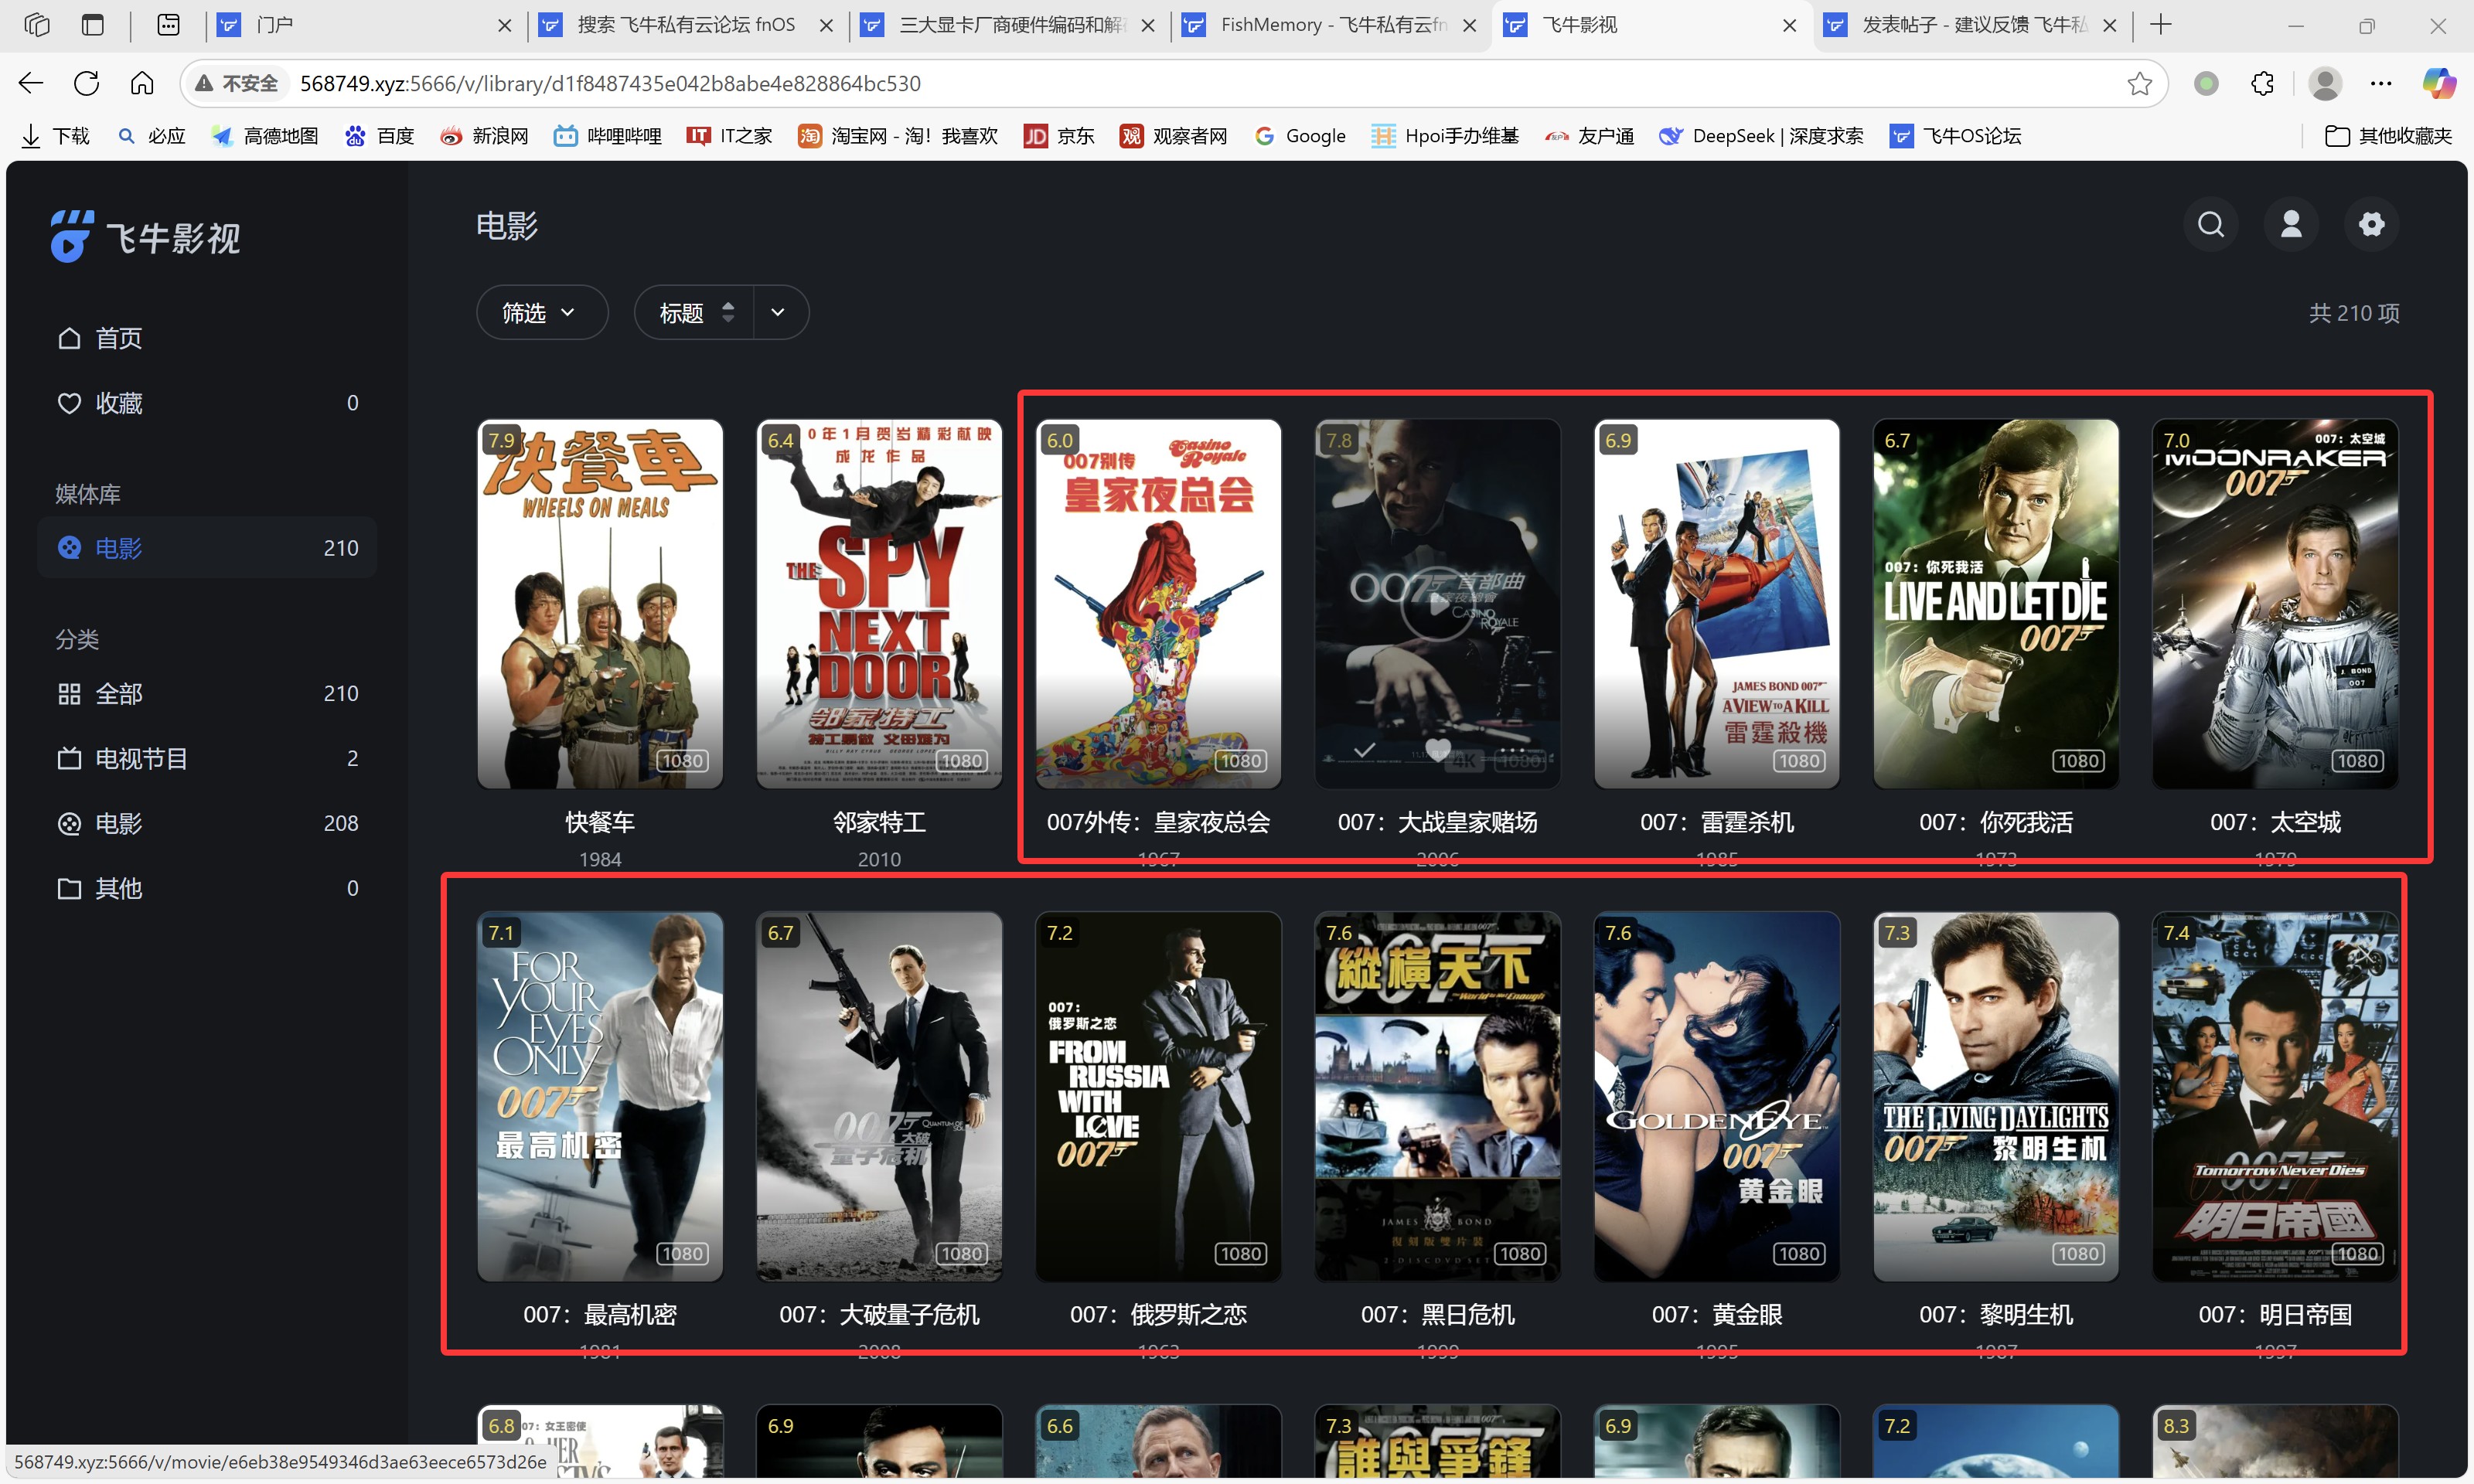
Task: Open the Google bookmark
Action: [1300, 136]
